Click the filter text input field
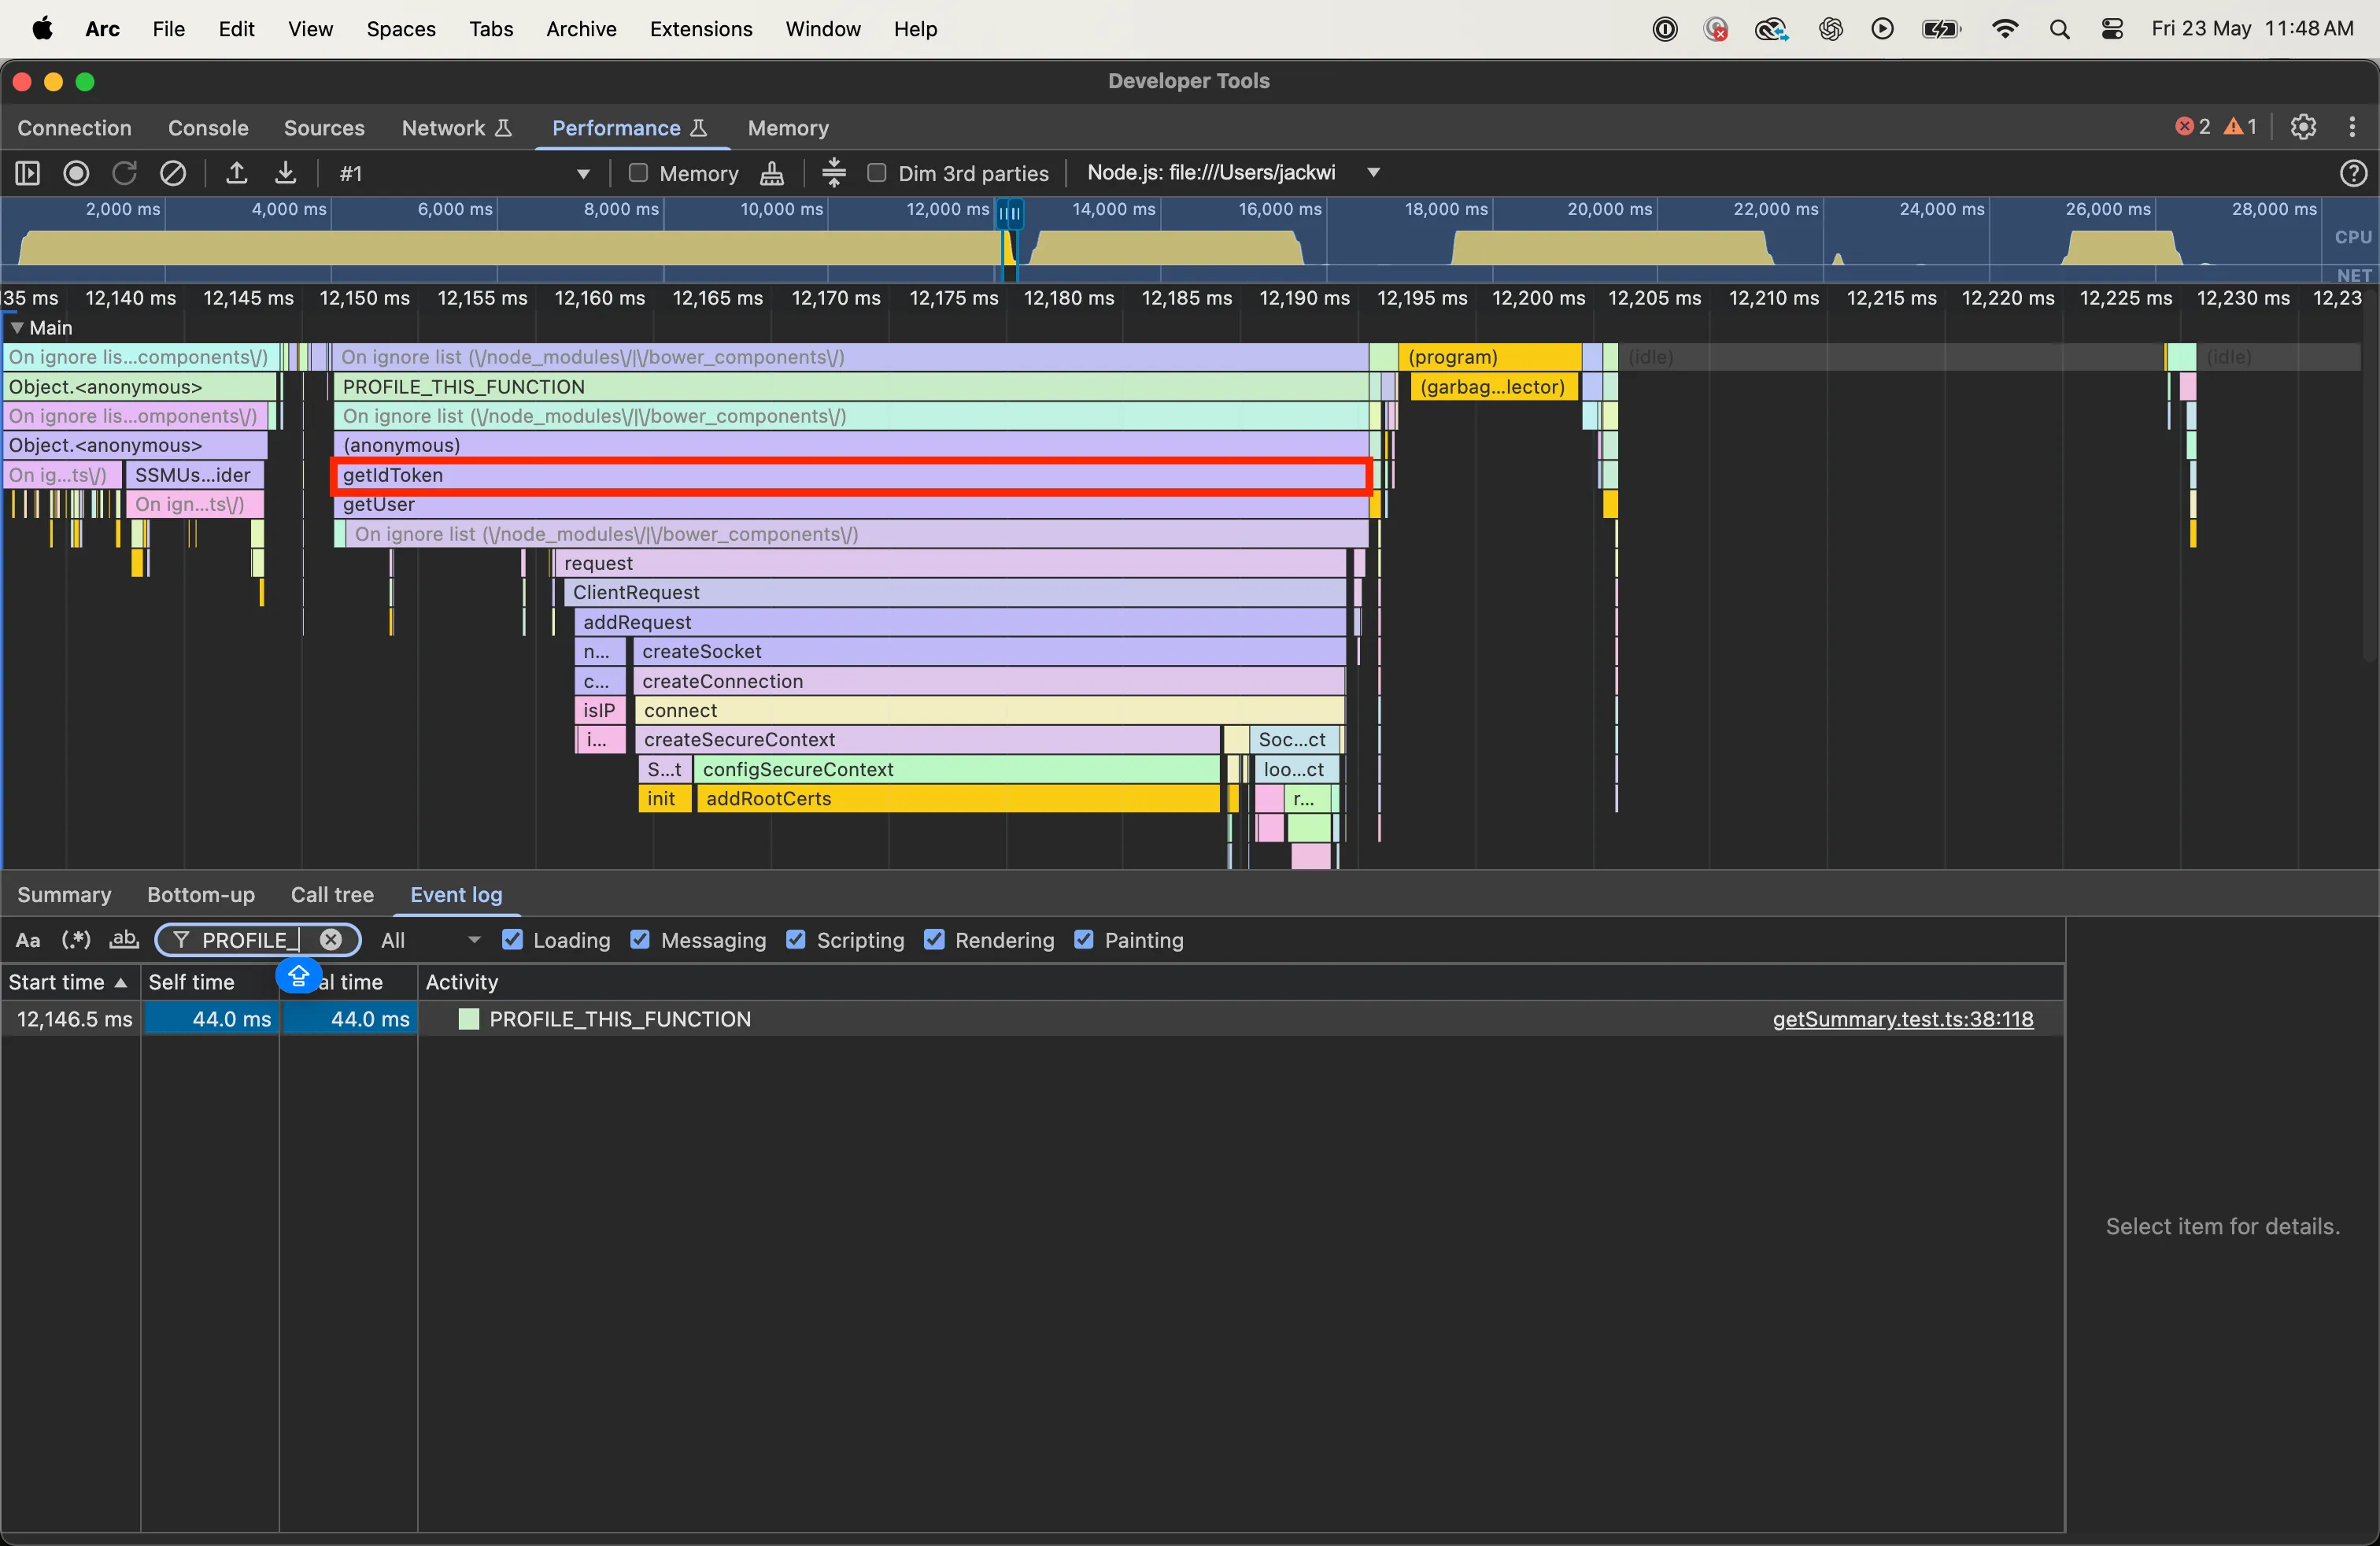The width and height of the screenshot is (2380, 1546). [x=258, y=940]
